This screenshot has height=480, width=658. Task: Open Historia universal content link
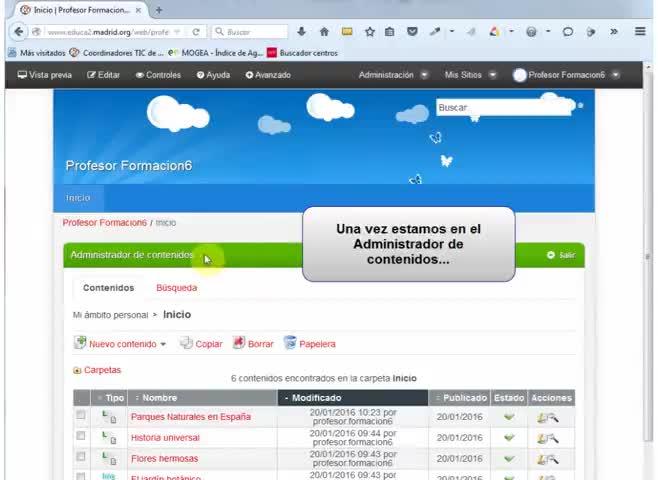coord(165,438)
